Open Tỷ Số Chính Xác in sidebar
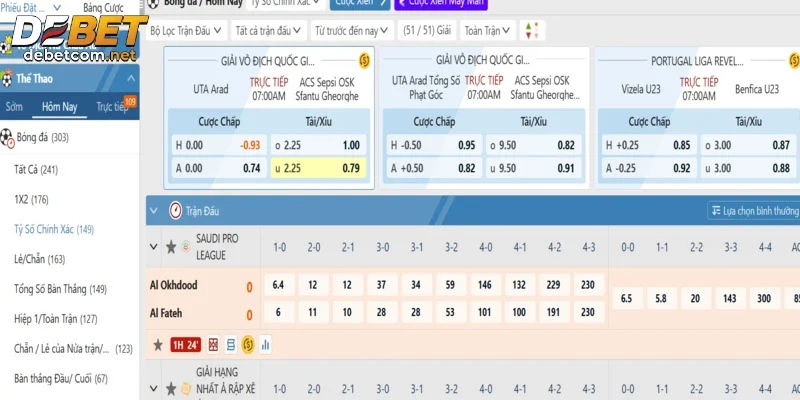 54,229
